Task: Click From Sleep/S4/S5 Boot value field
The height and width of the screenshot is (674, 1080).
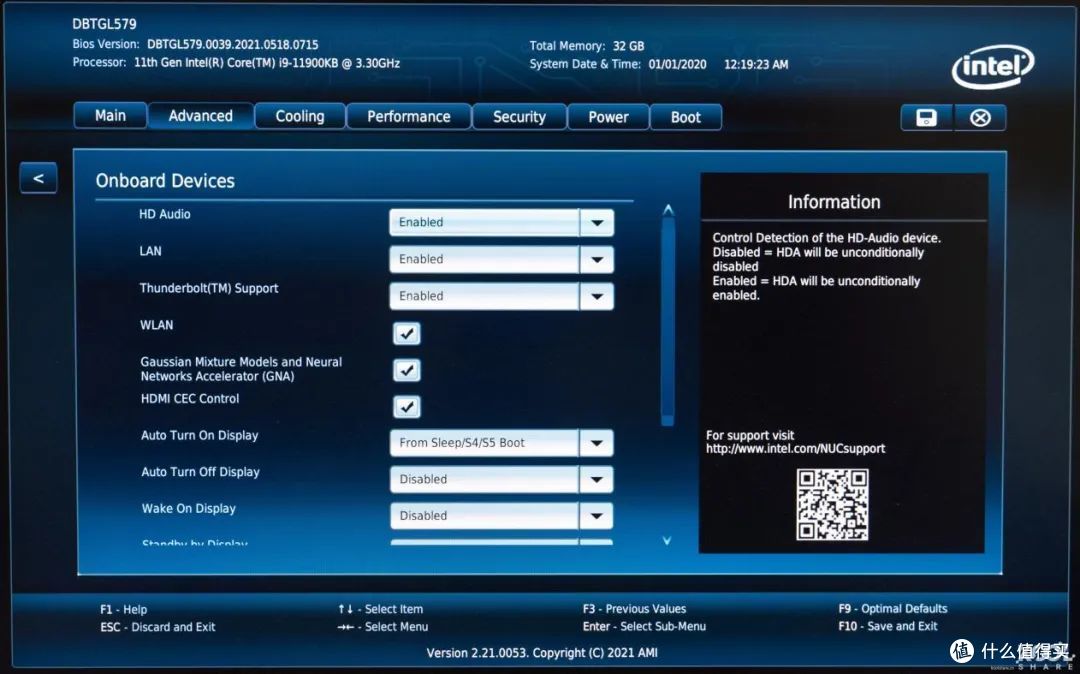Action: pos(484,443)
